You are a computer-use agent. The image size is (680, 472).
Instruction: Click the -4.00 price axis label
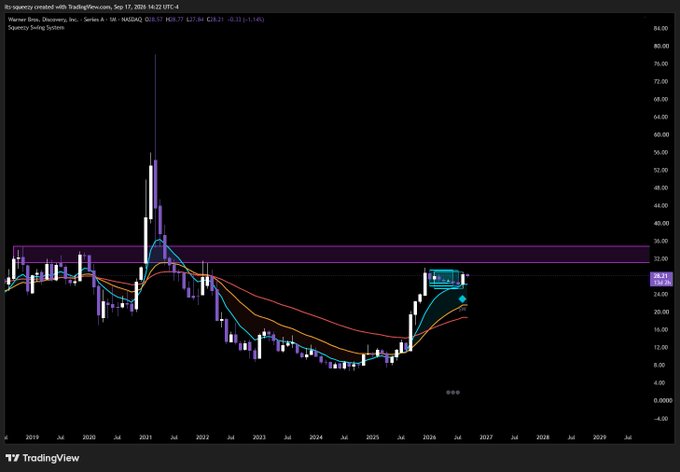661,419
